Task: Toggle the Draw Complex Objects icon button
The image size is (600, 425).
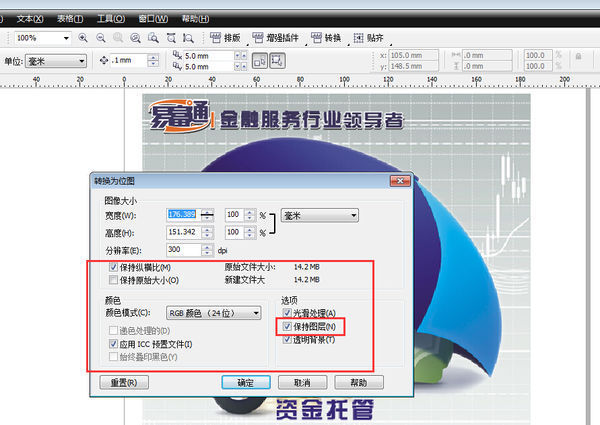Action: [x=277, y=60]
